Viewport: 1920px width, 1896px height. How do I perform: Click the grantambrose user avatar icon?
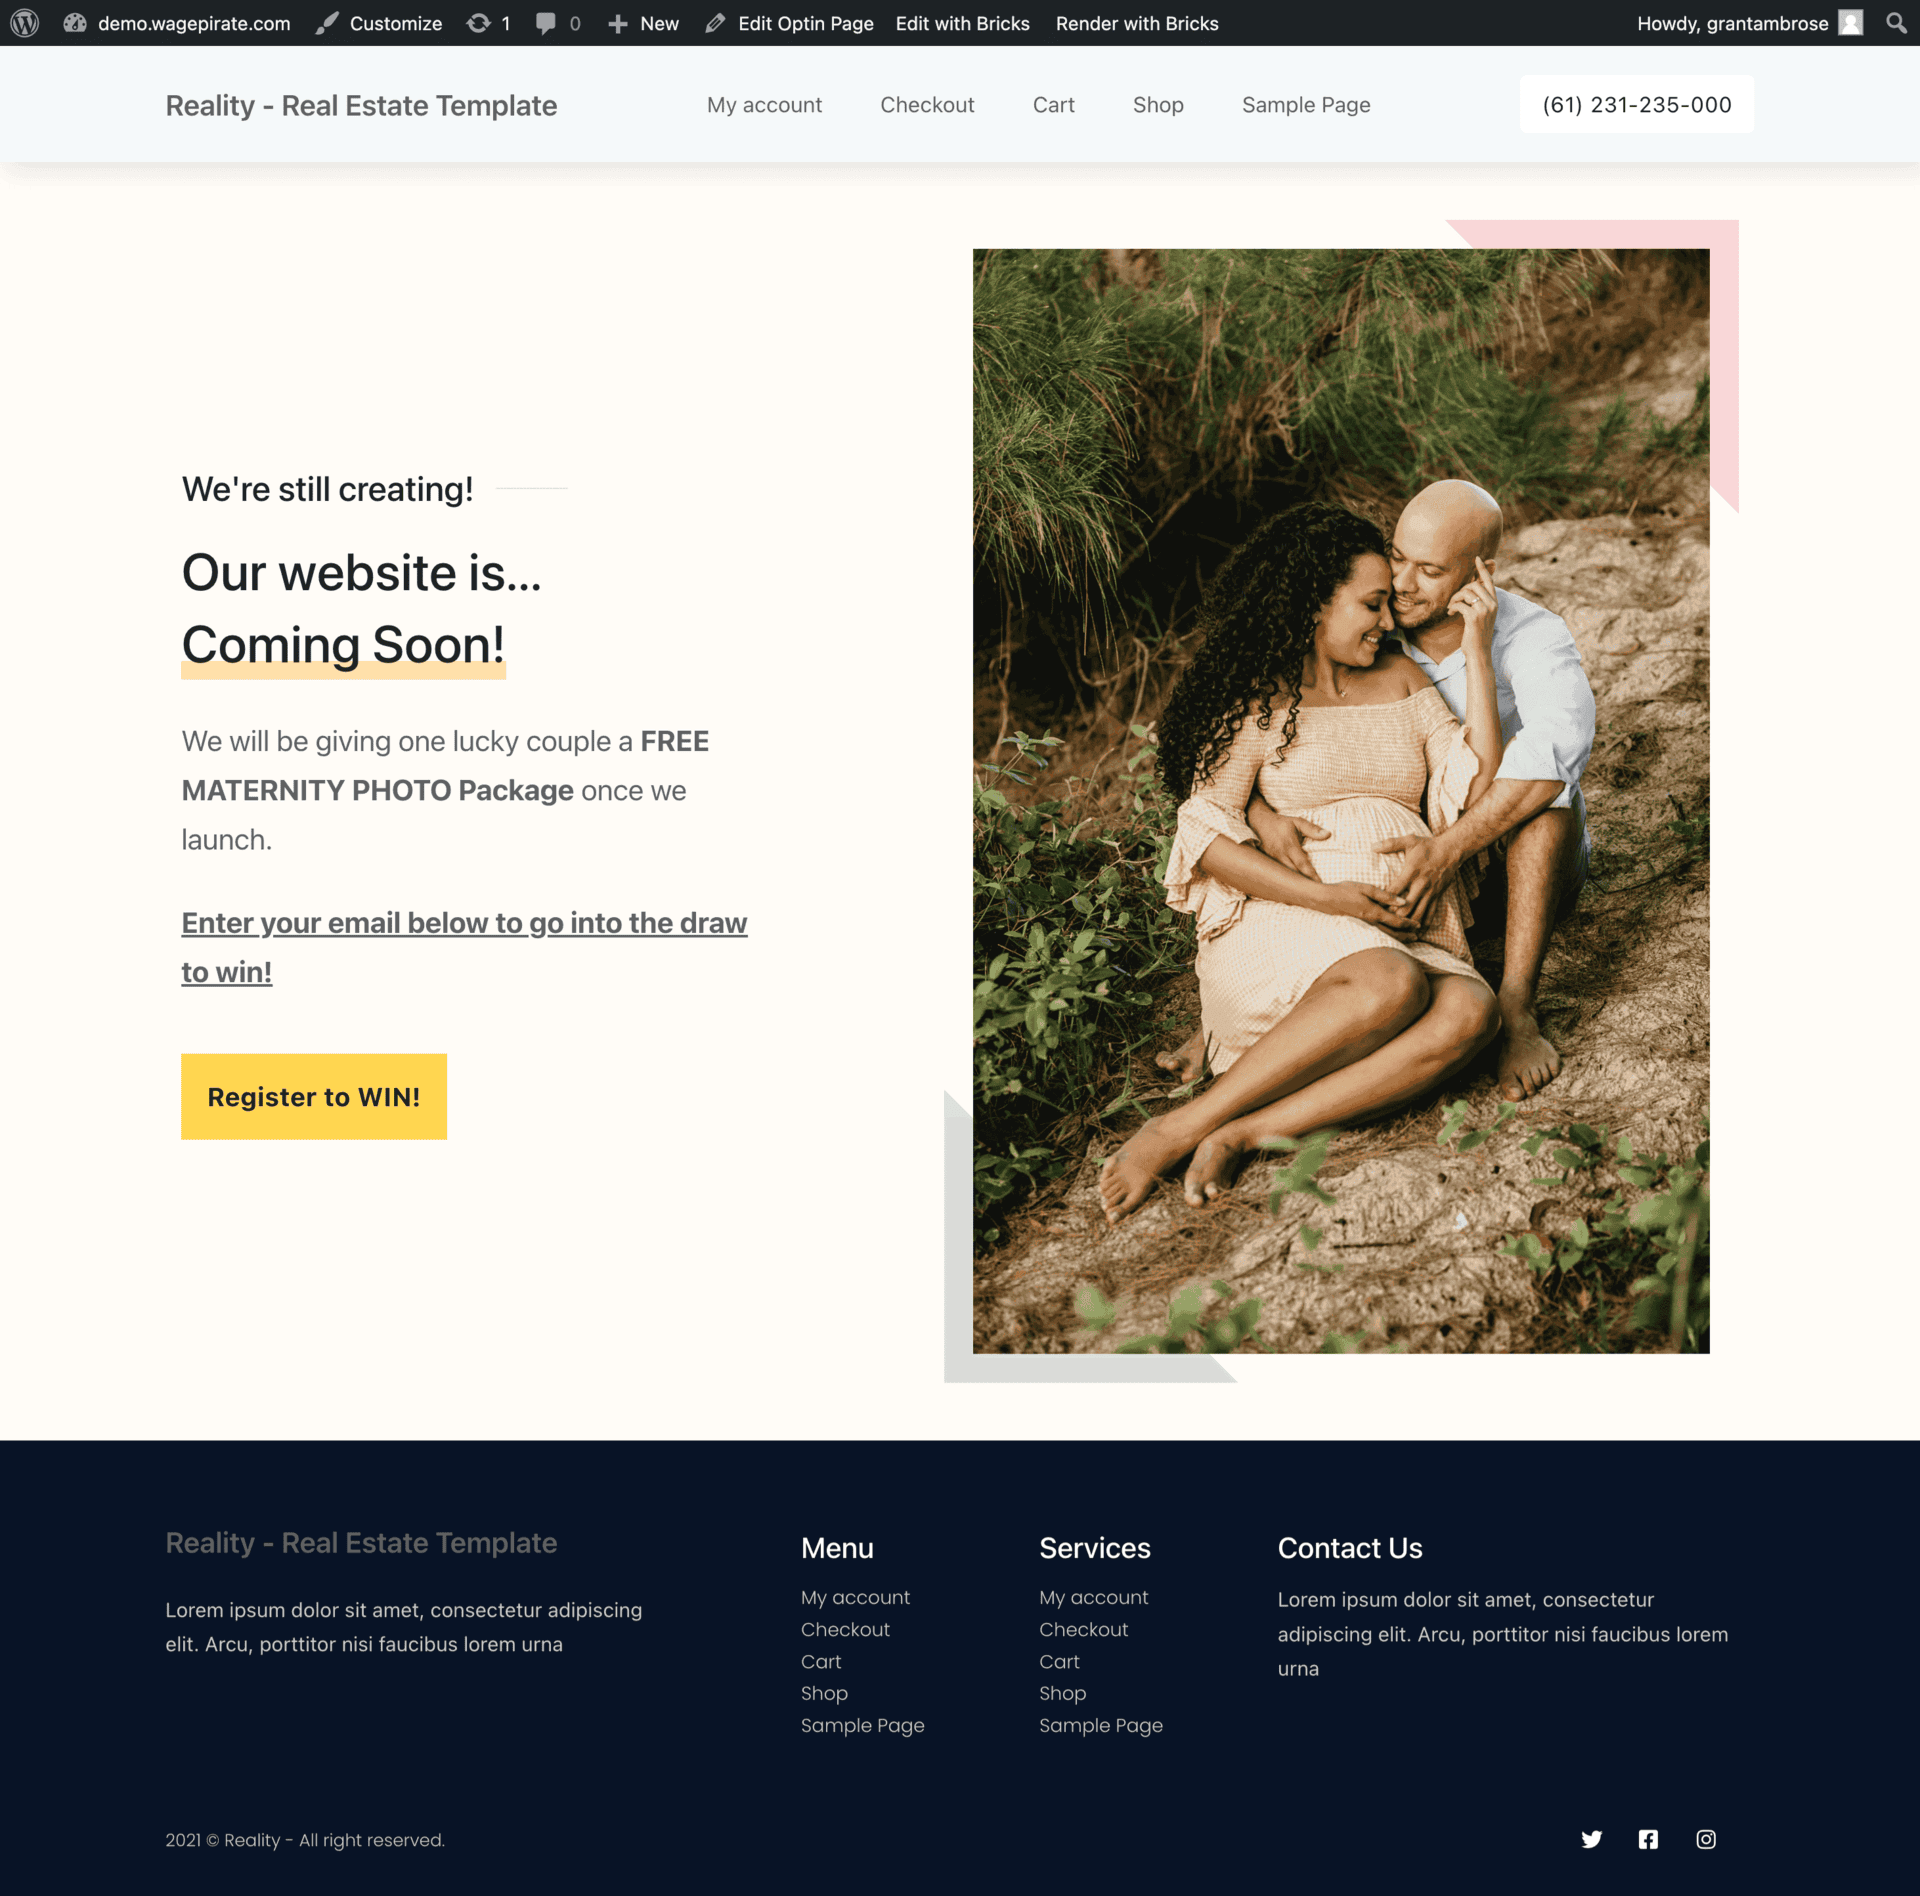click(x=1851, y=23)
